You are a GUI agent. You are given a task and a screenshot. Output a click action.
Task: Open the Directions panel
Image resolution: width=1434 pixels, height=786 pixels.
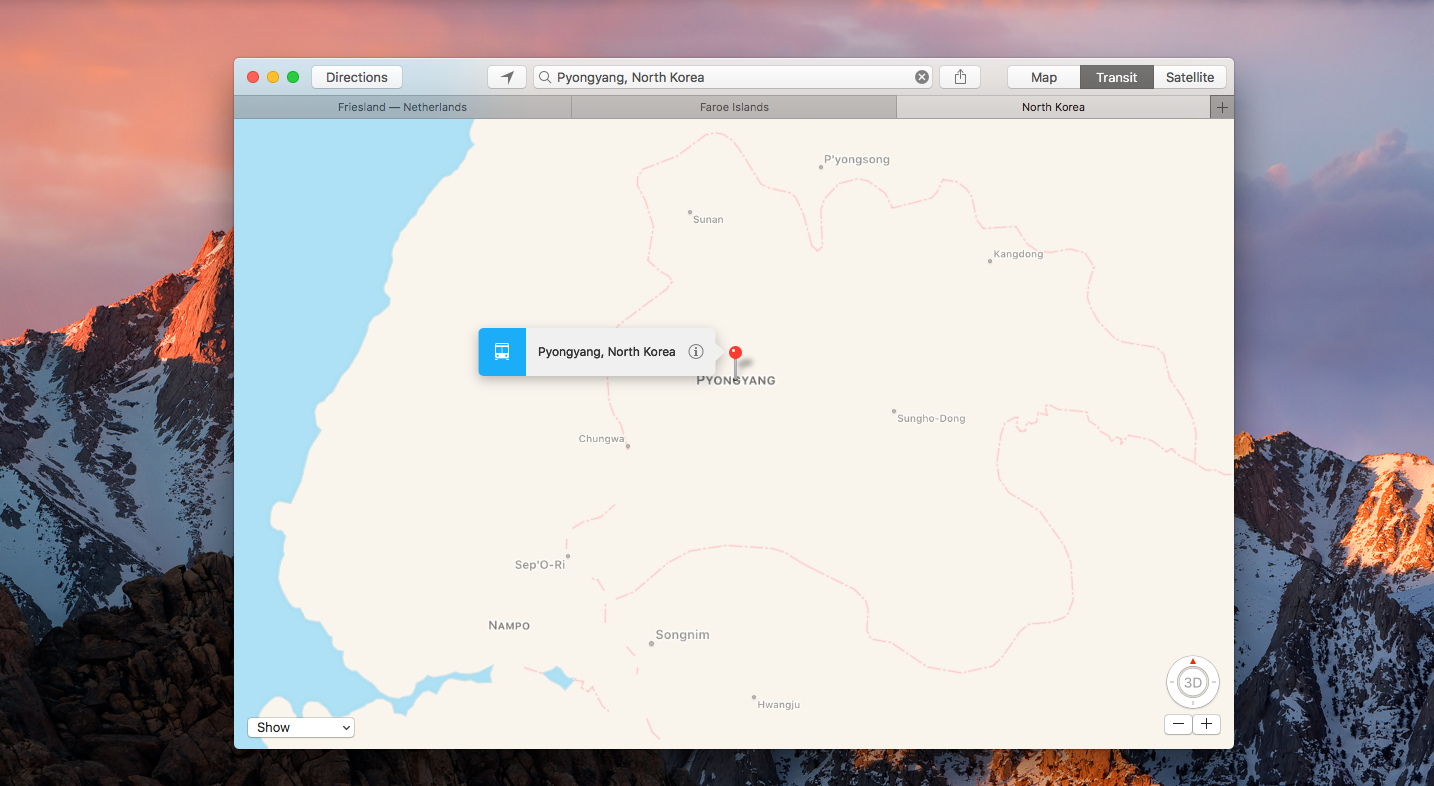[357, 77]
